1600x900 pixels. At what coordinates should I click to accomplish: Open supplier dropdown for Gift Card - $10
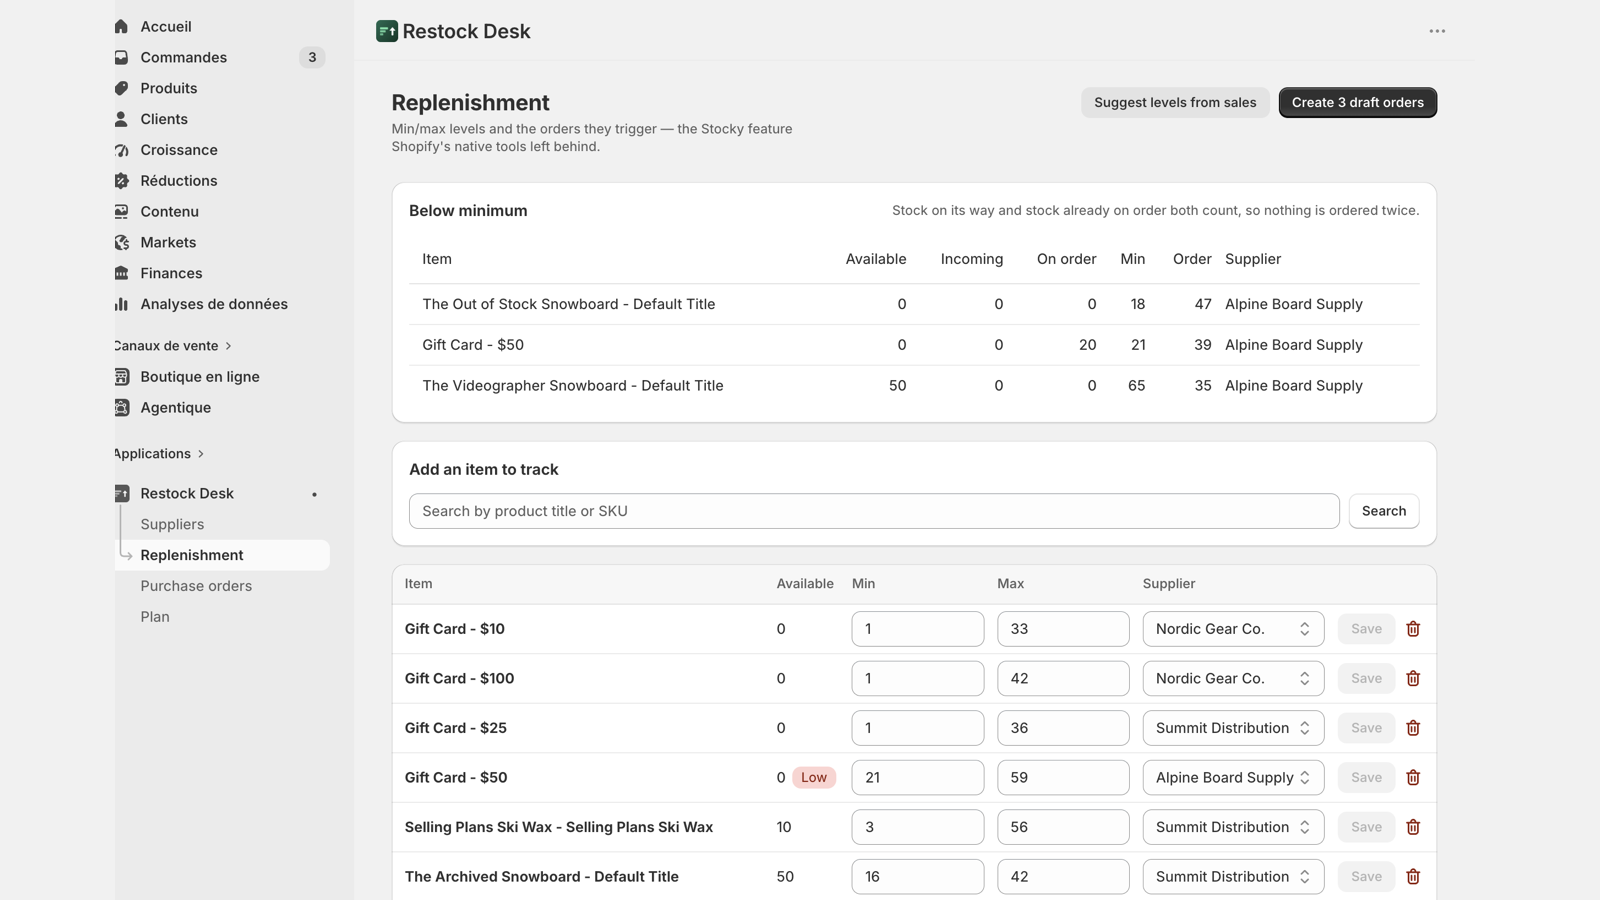[x=1233, y=629]
